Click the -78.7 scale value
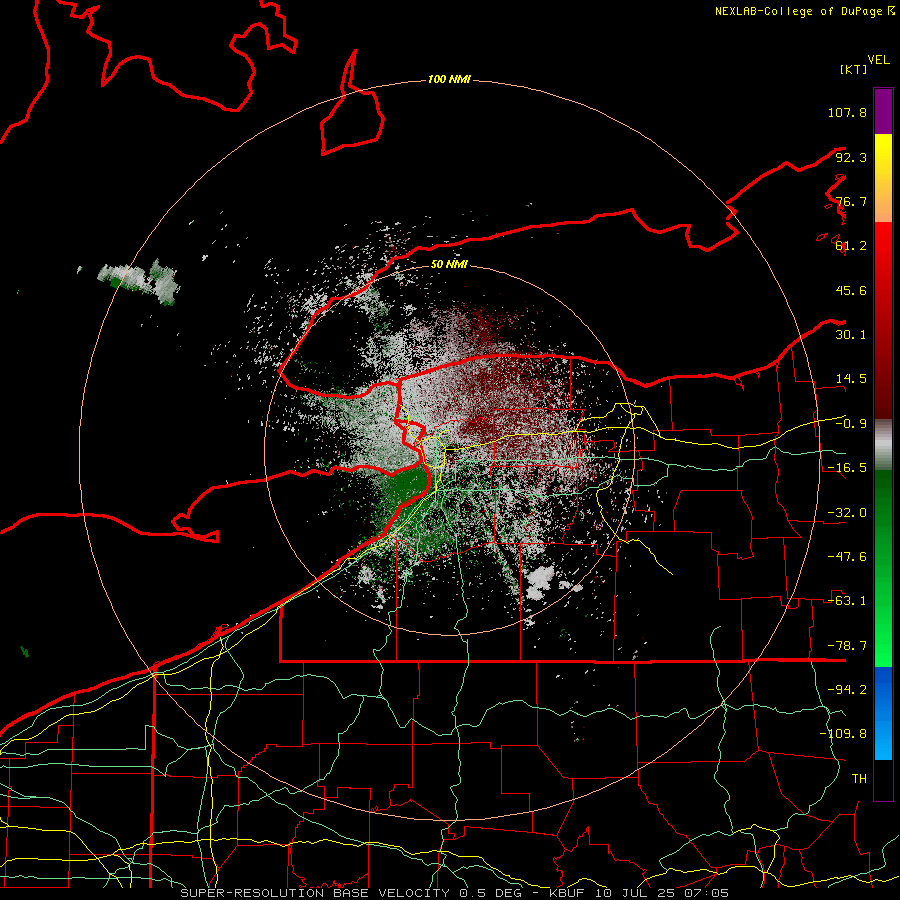 (x=847, y=646)
